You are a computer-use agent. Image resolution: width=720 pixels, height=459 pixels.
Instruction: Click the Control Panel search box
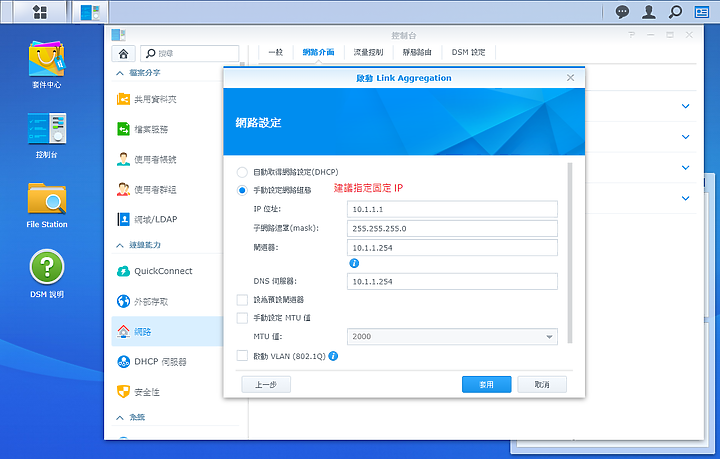coord(190,54)
